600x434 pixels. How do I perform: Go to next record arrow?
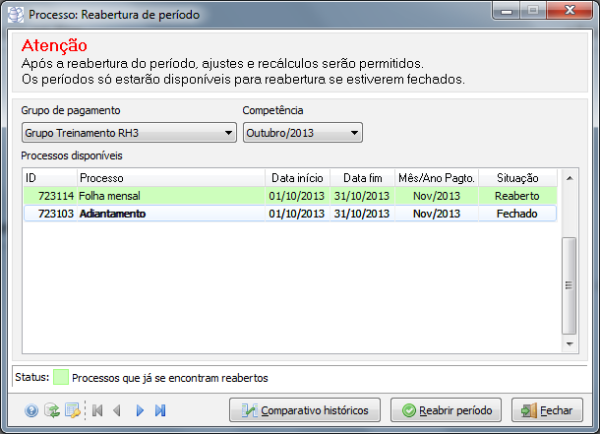pos(140,410)
